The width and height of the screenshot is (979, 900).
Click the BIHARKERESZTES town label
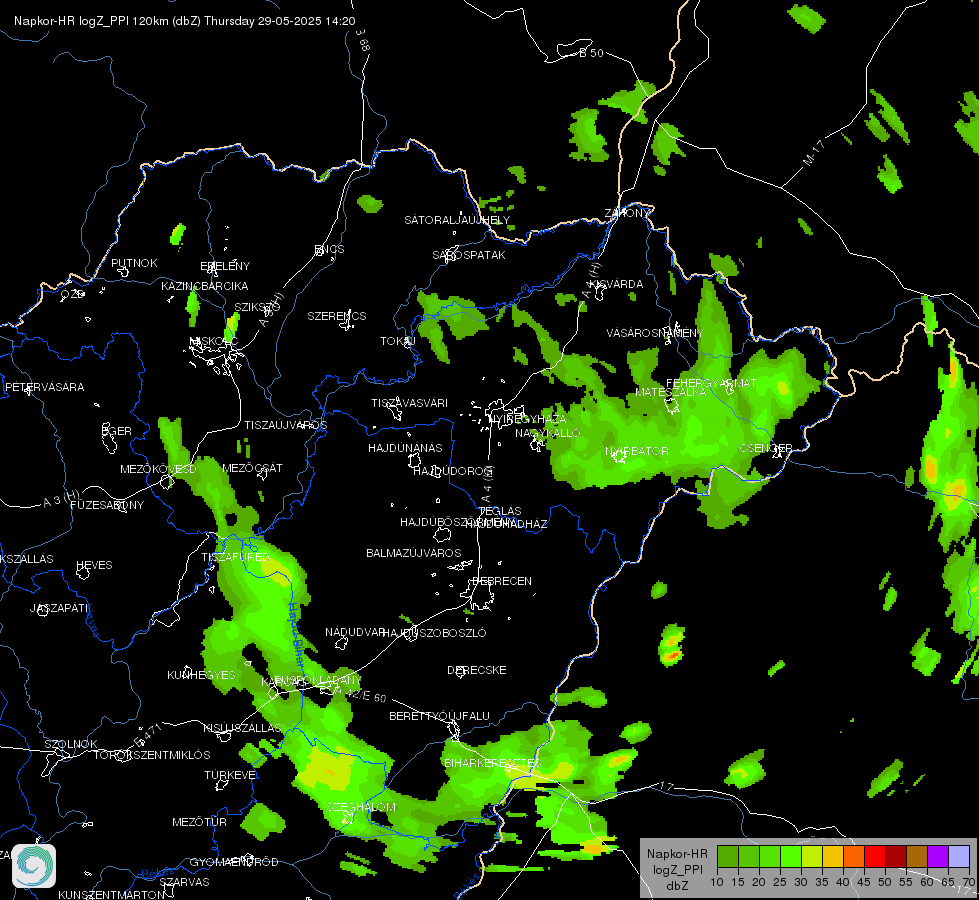[491, 763]
